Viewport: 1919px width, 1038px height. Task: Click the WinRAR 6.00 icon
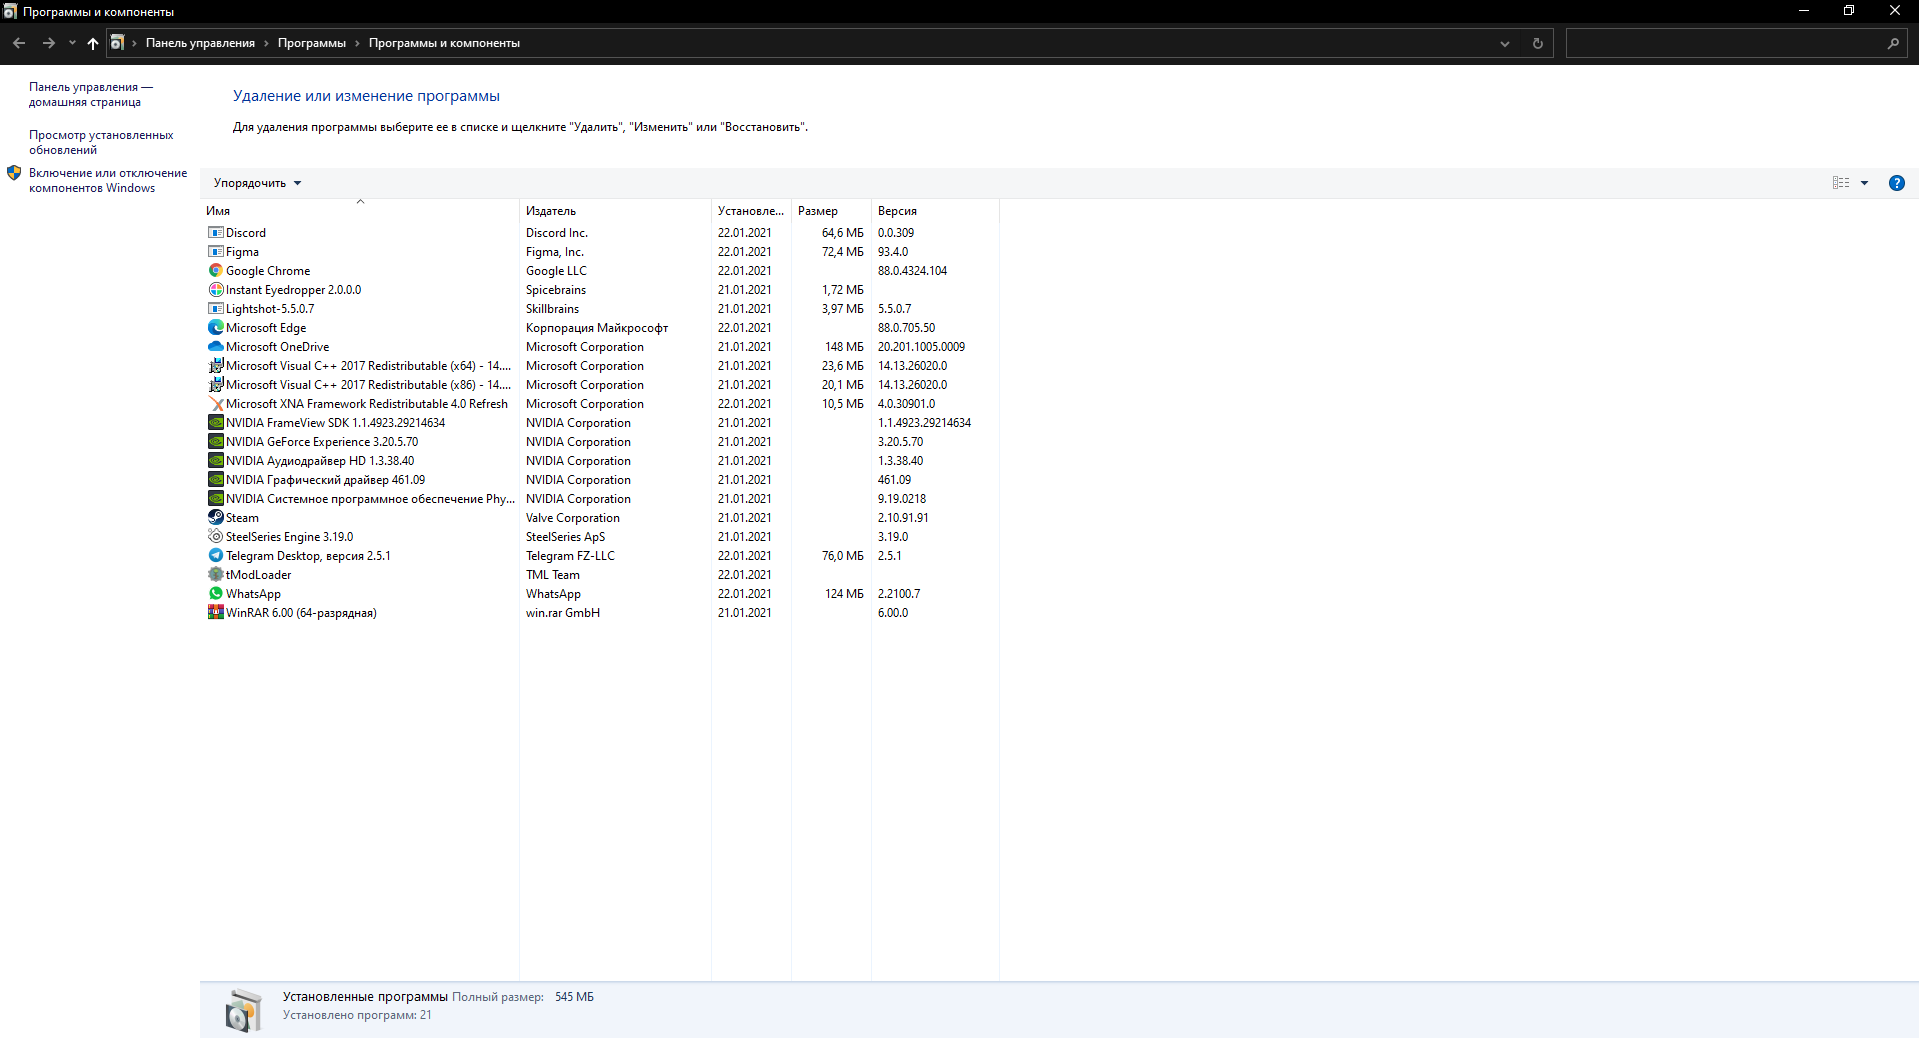coord(215,613)
